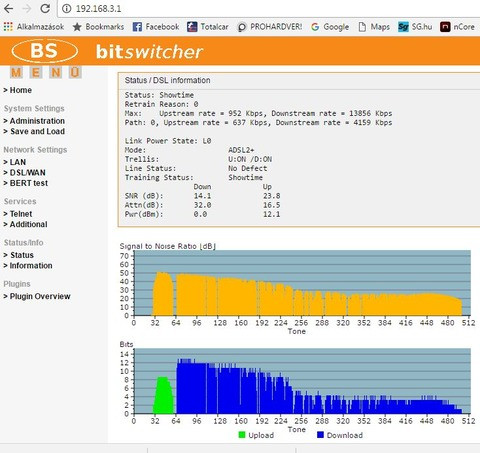Click the browser back arrow
Viewport: 480px width, 453px height.
[x=9, y=8]
